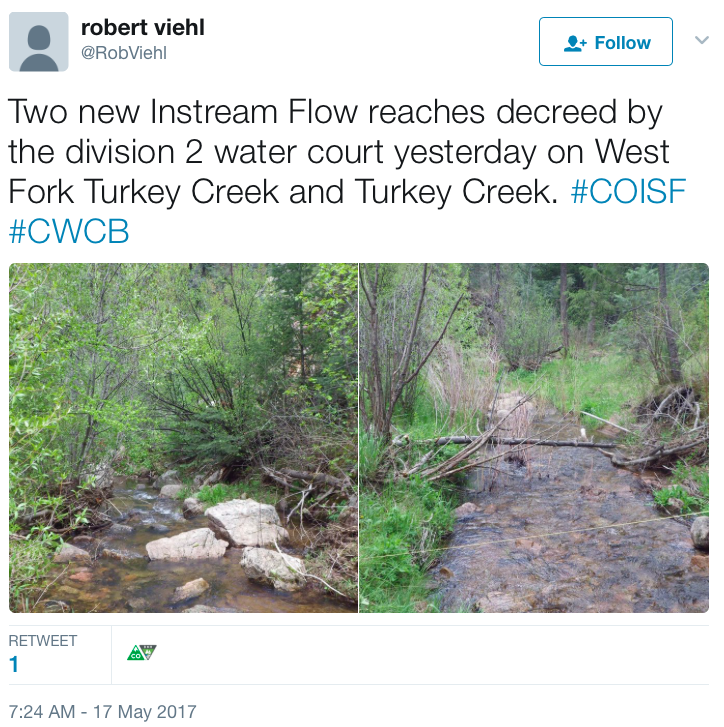Click the person-plus icon inside Follow
The image size is (724, 727).
[x=575, y=43]
